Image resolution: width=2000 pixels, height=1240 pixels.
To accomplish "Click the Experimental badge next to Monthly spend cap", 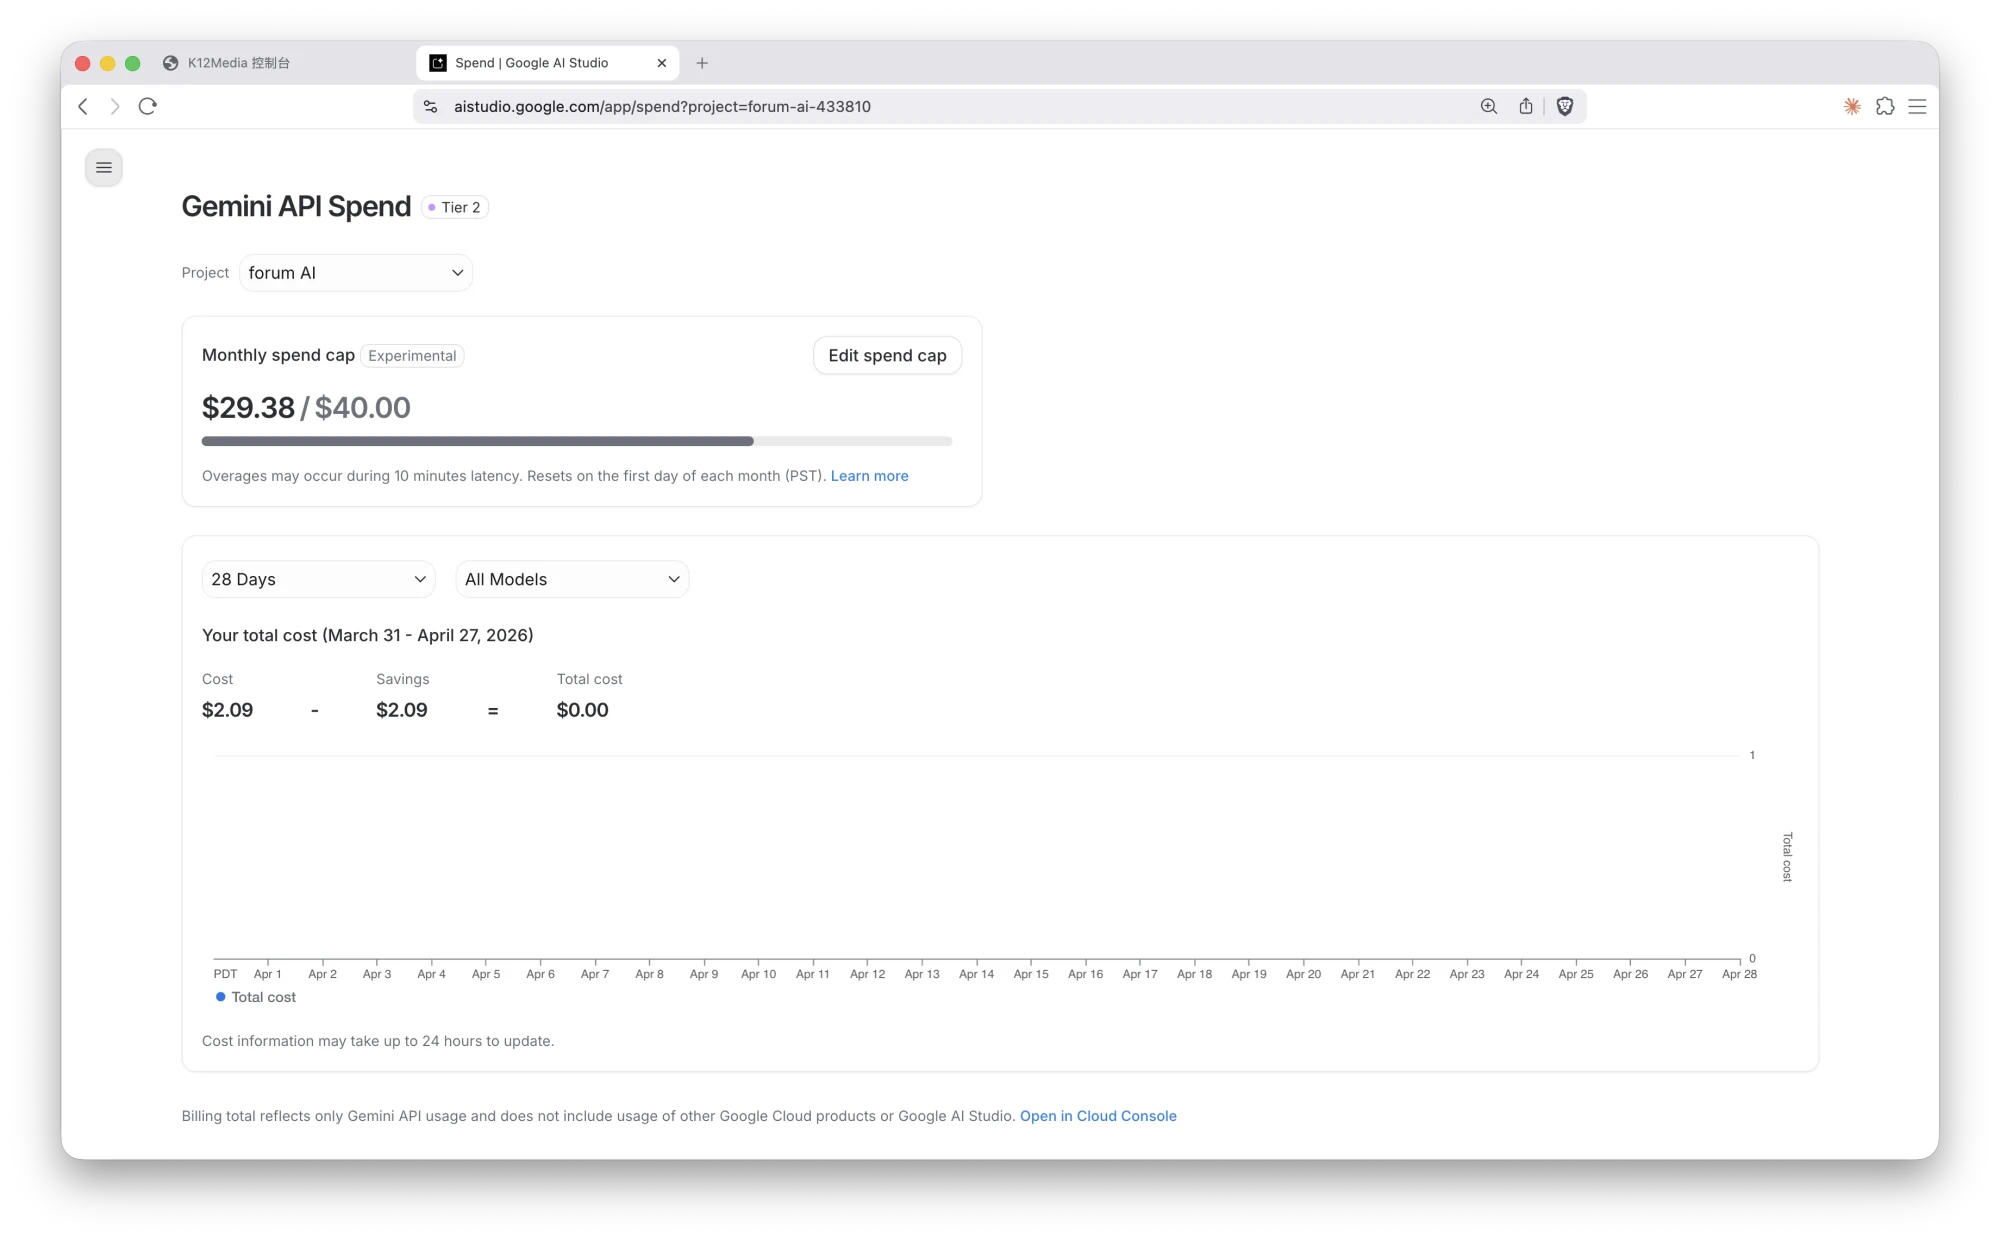I will [412, 355].
